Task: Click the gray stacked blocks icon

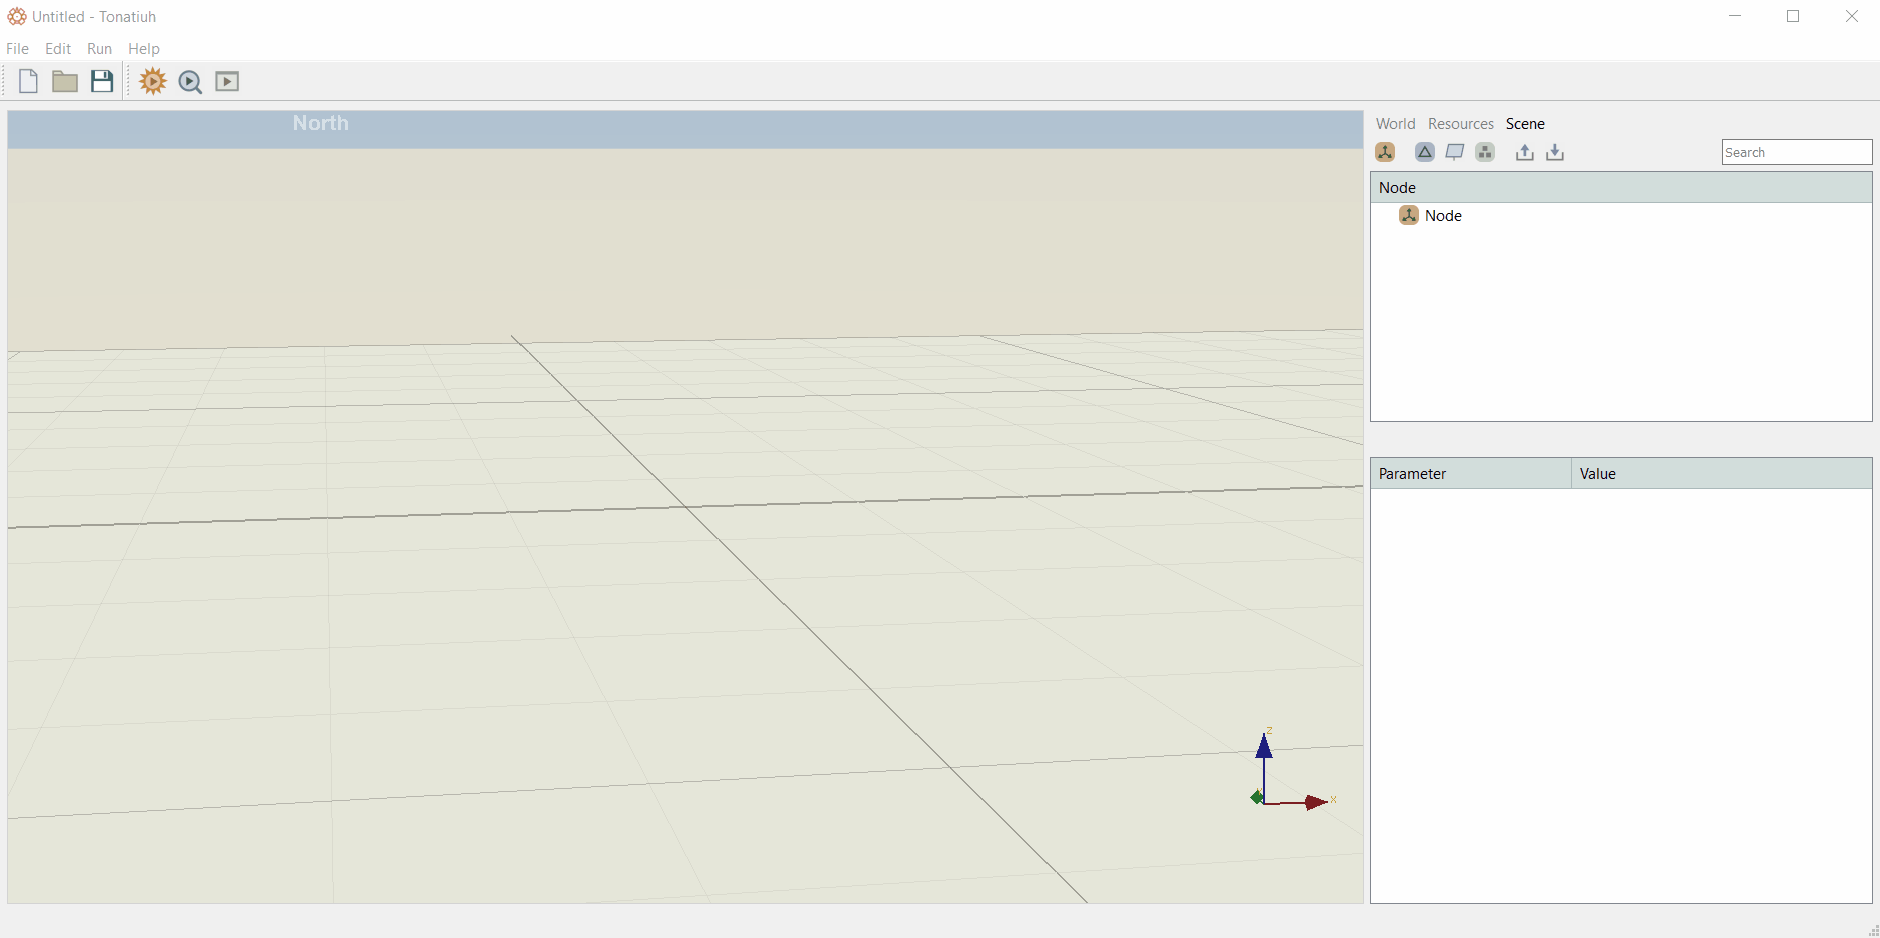Action: [x=1485, y=152]
